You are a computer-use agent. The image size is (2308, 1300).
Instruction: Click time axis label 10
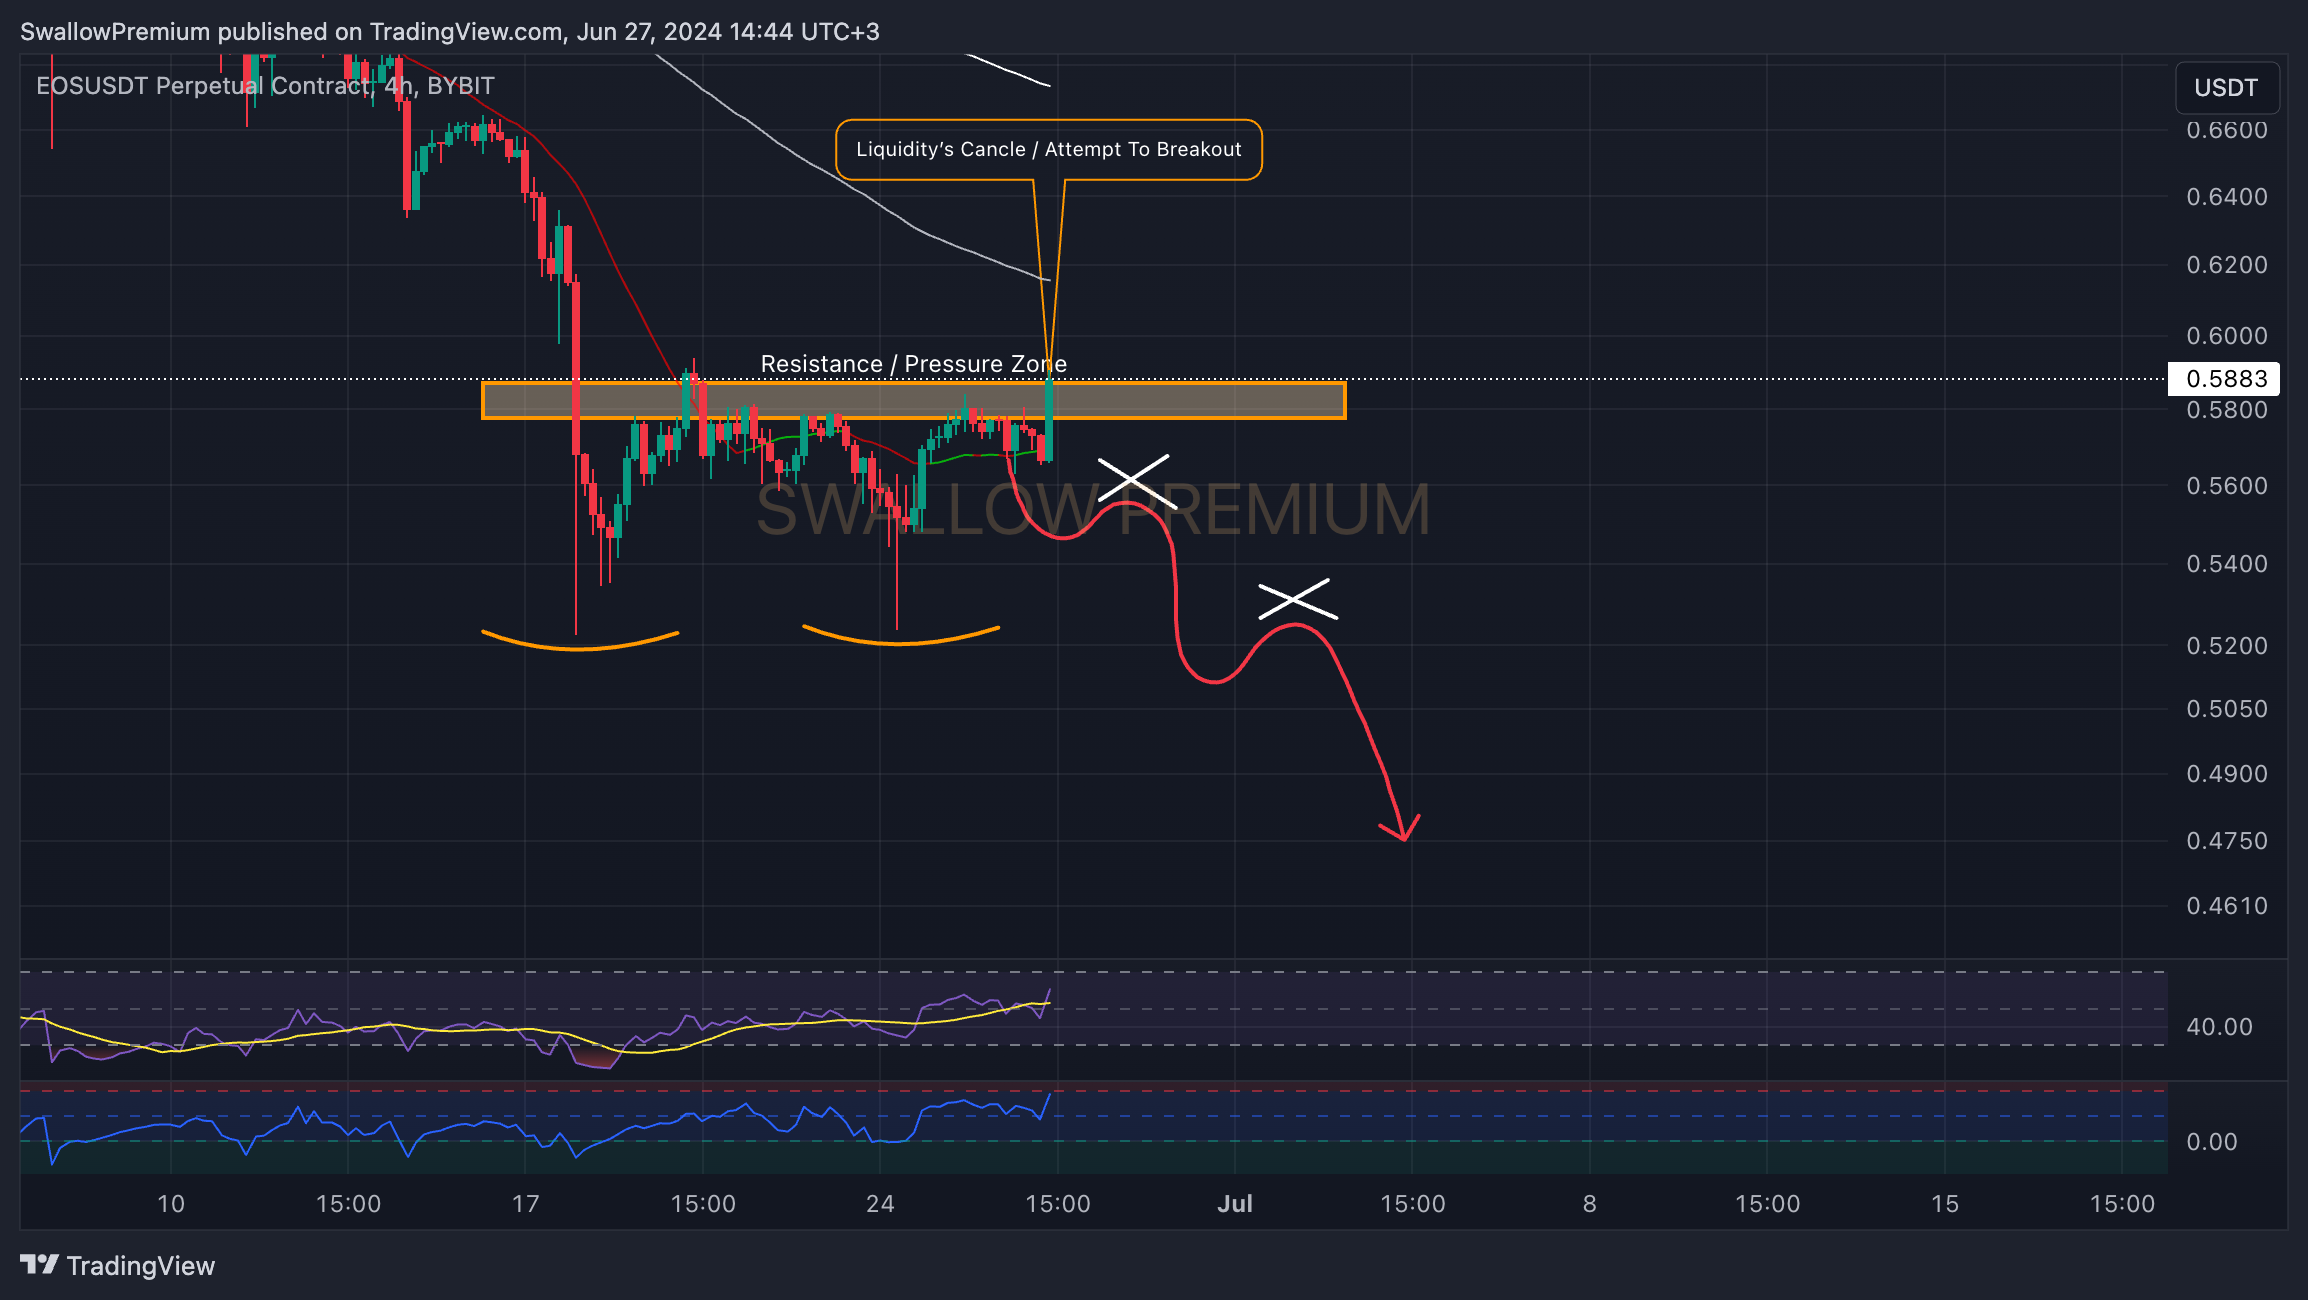coord(171,1204)
